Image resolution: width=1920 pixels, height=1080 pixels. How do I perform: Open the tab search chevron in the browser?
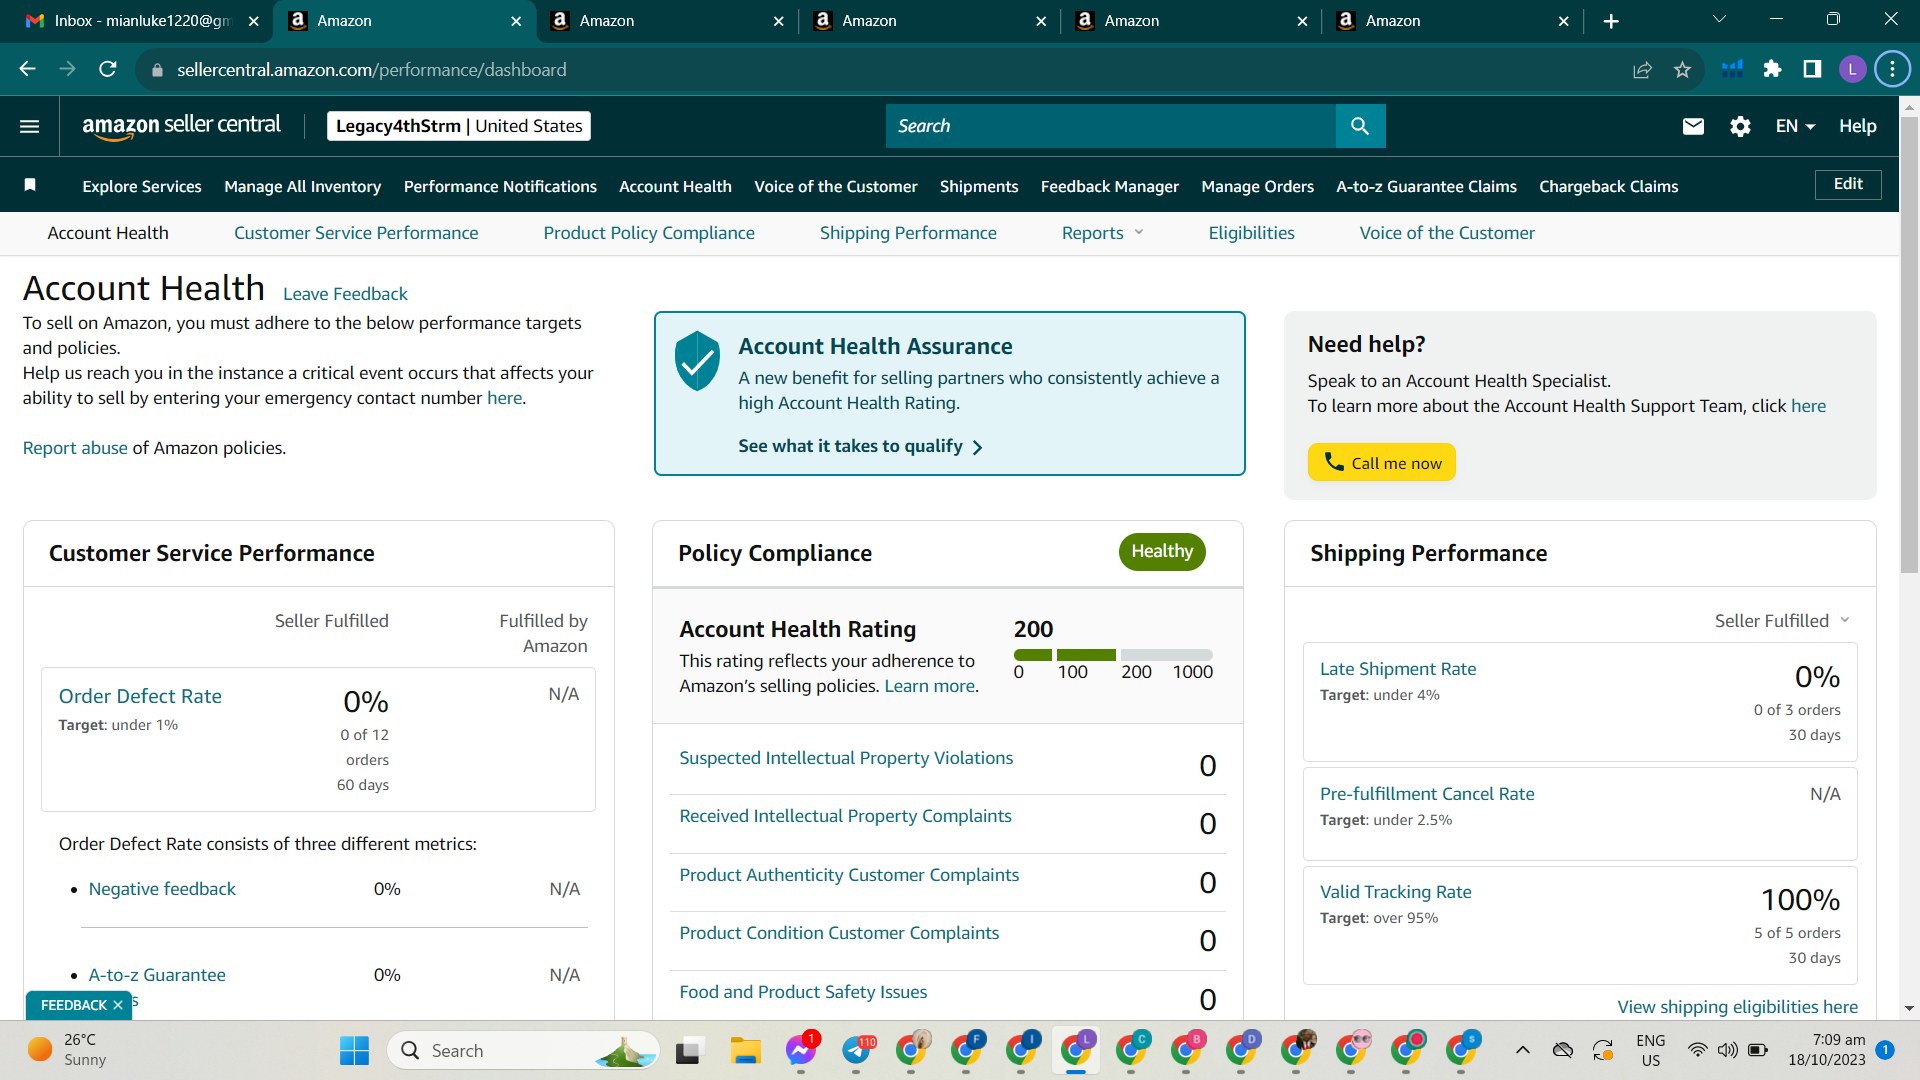[1719, 20]
